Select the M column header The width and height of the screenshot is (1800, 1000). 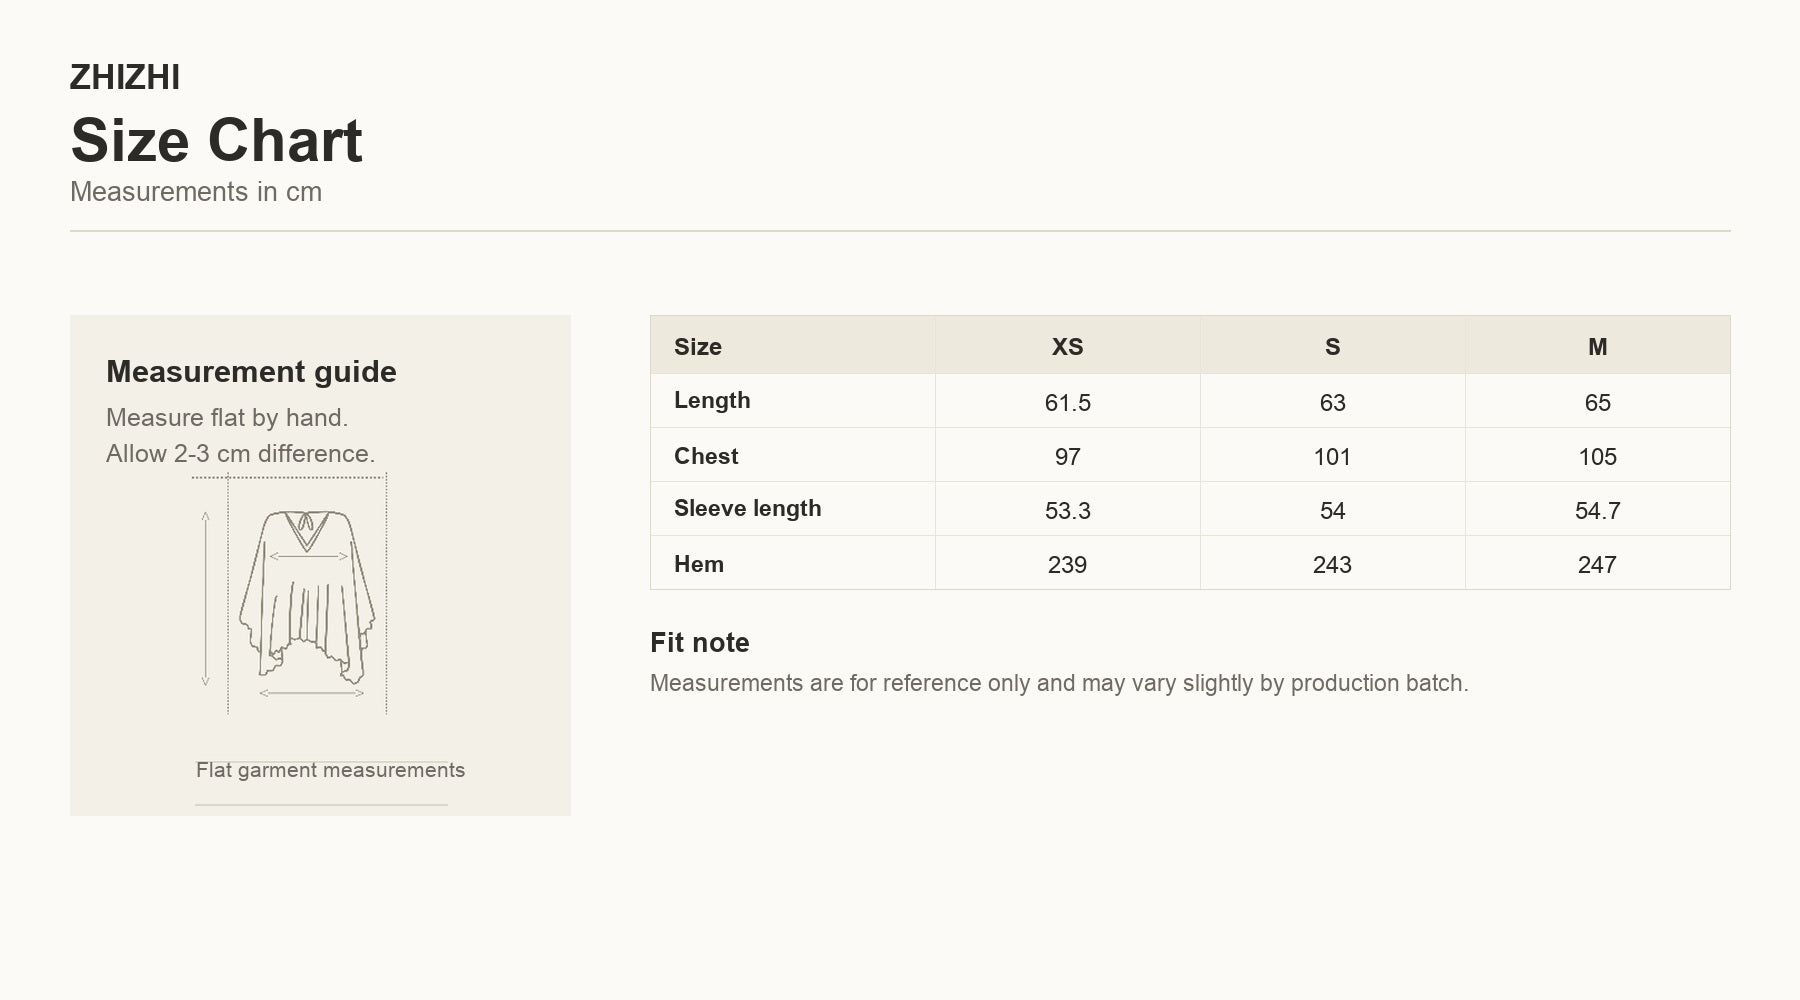click(1597, 346)
